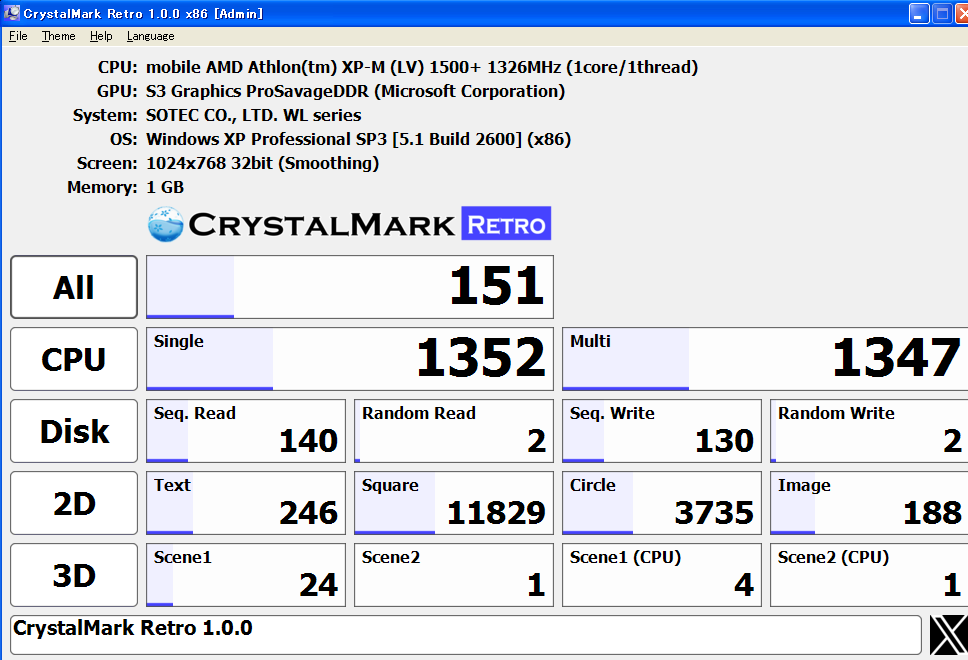This screenshot has height=660, width=968.
Task: Click the Scene1 (CPU) score box
Action: click(662, 575)
